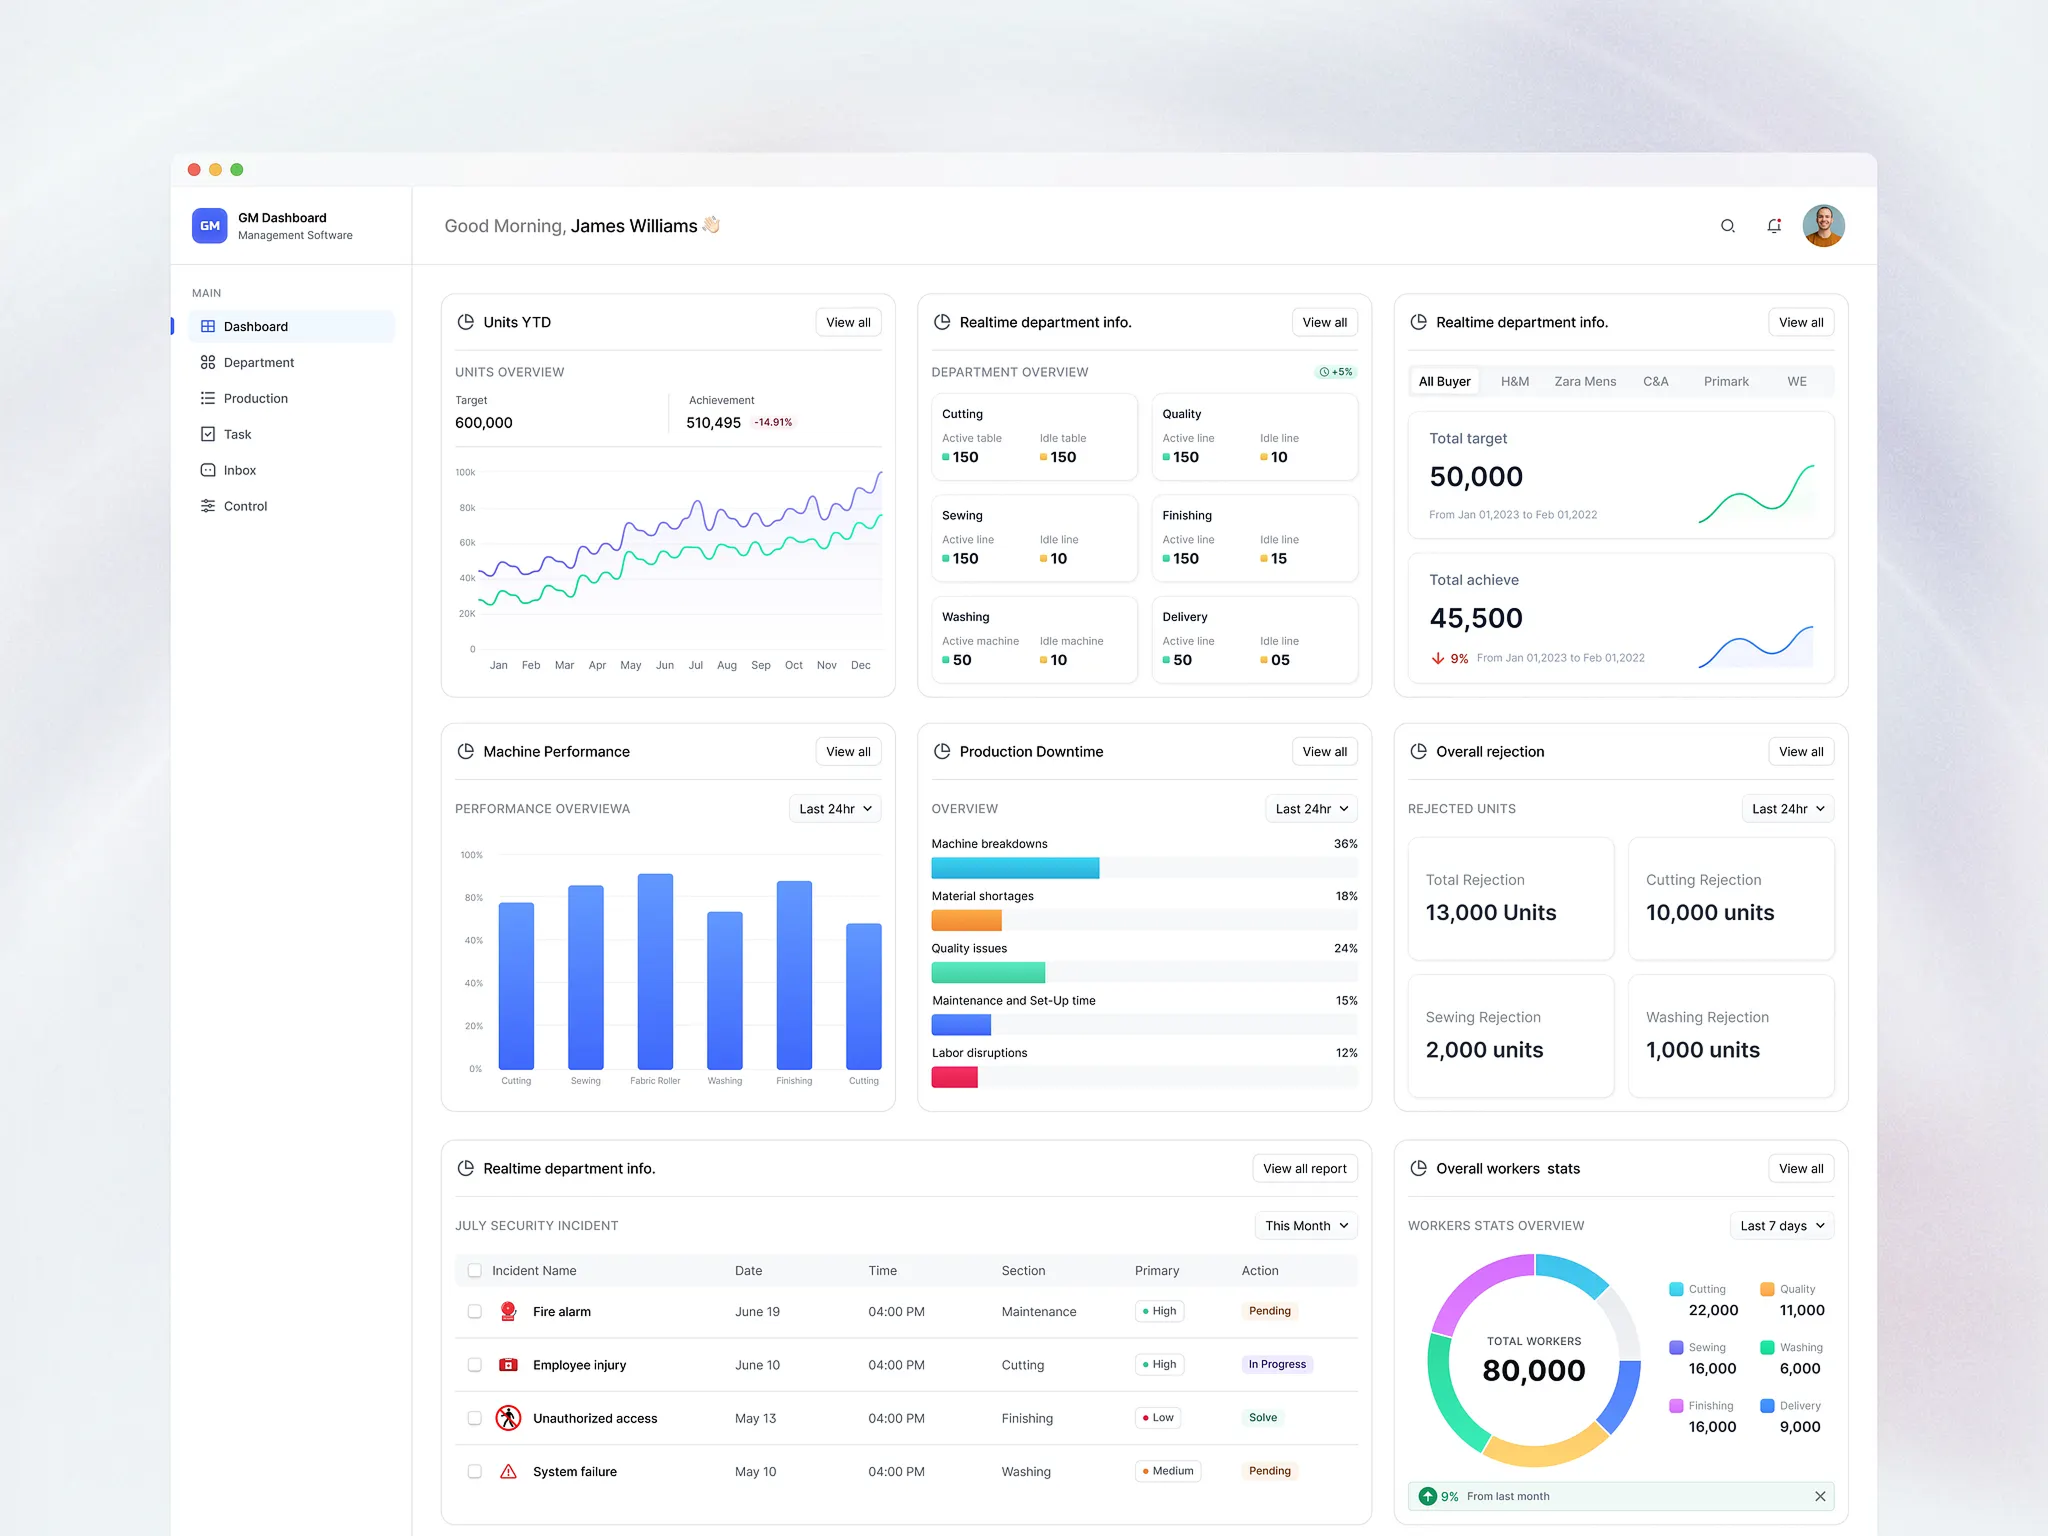
Task: Change Last 7 days dropdown in workers stats
Action: pyautogui.click(x=1780, y=1225)
